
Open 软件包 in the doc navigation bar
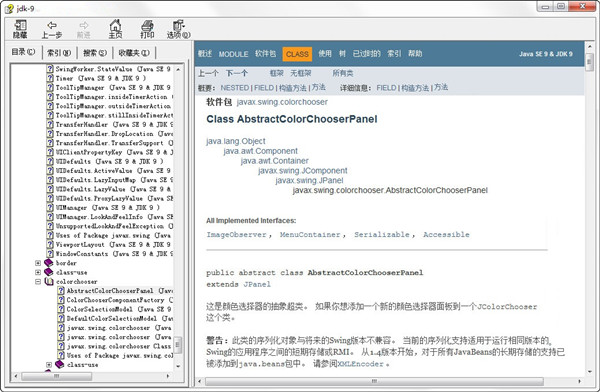(266, 54)
